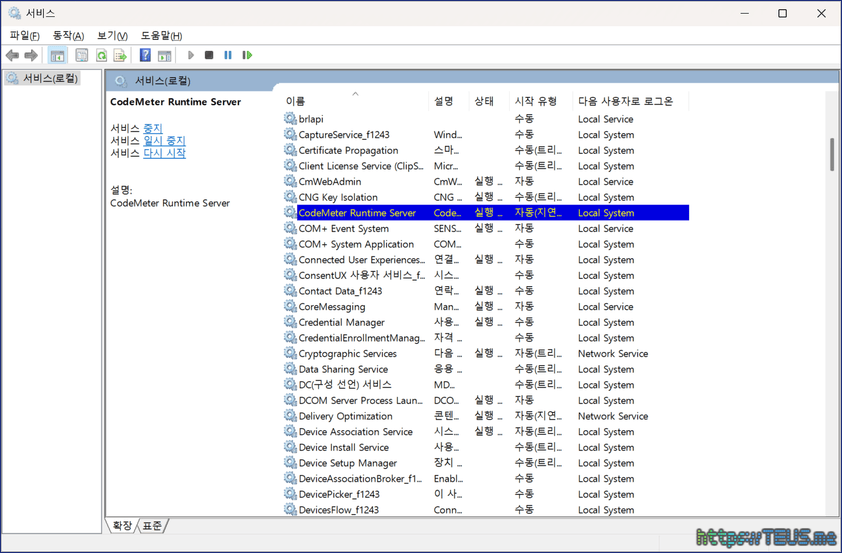The width and height of the screenshot is (842, 553).
Task: Click the 중지 link to stop the service
Action: pyautogui.click(x=152, y=128)
